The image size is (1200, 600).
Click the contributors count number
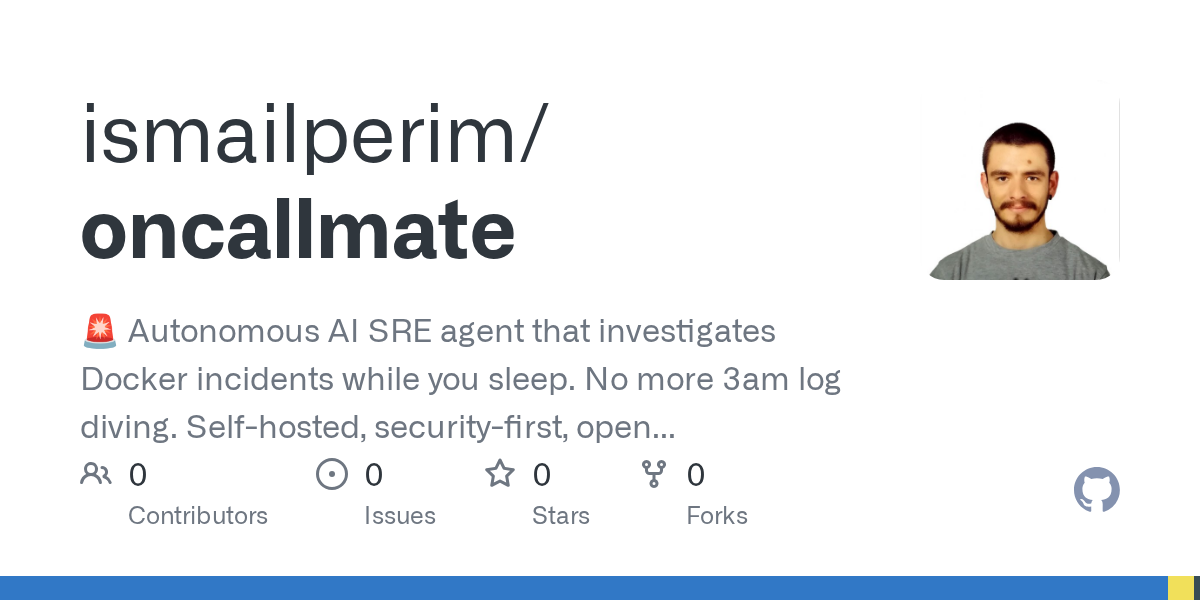point(138,475)
